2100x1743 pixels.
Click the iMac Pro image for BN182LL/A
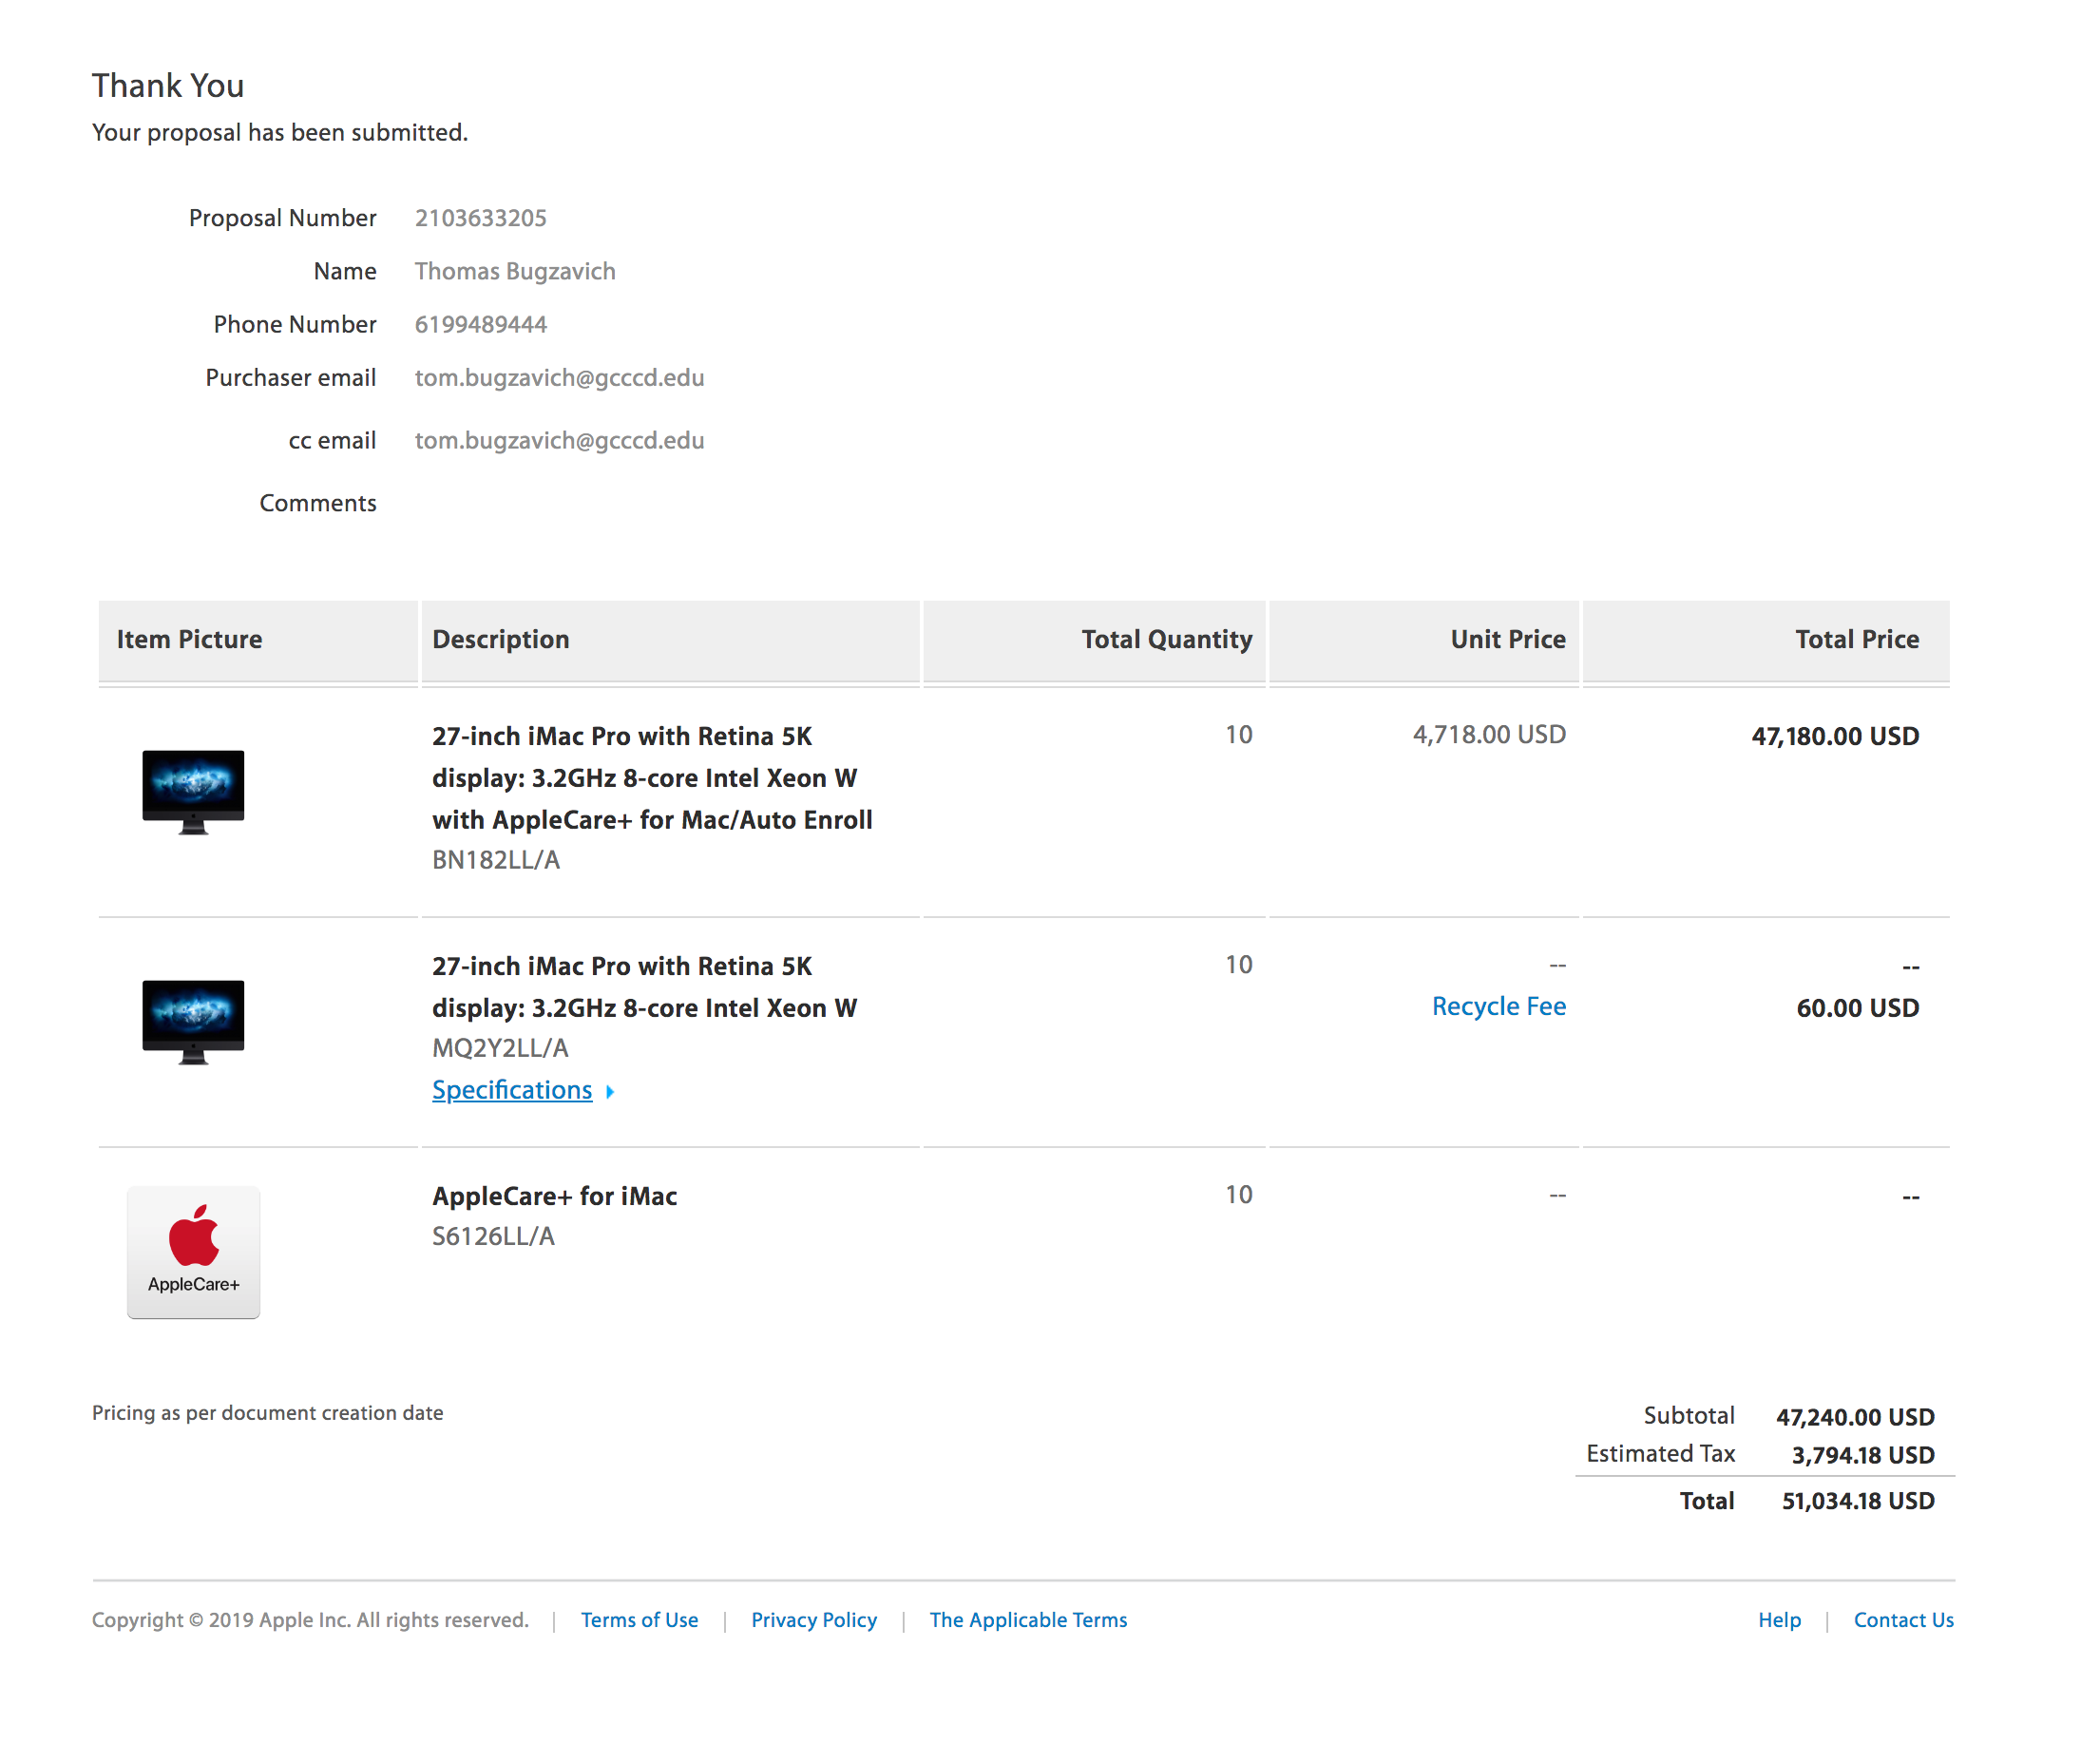(193, 791)
